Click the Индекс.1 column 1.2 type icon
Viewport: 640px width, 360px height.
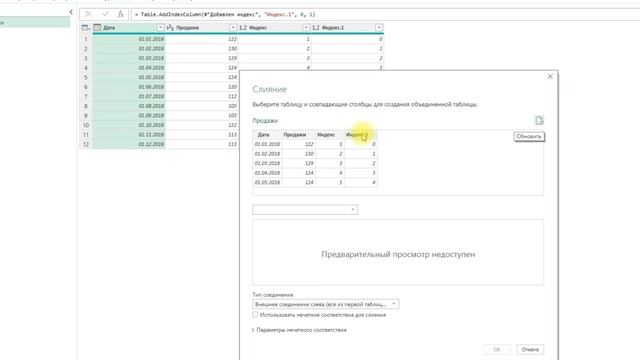click(x=316, y=28)
